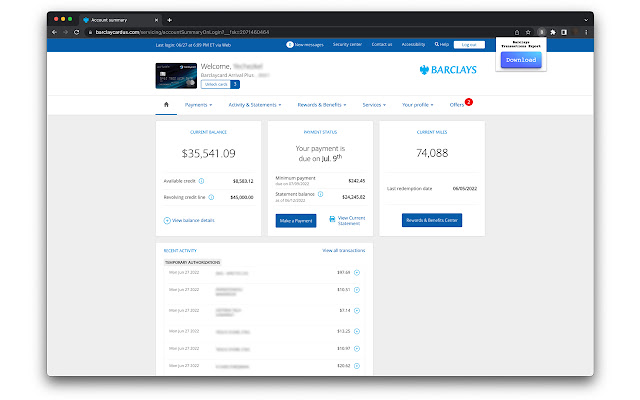This screenshot has height=400, width=640.
Task: Expand the $10.97 transaction arrow
Action: (x=357, y=349)
